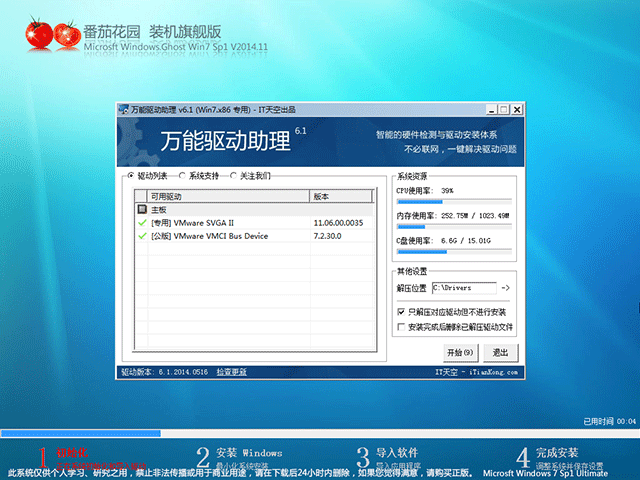Click the 可用驱动 column header
This screenshot has height=480, width=640.
pos(228,196)
